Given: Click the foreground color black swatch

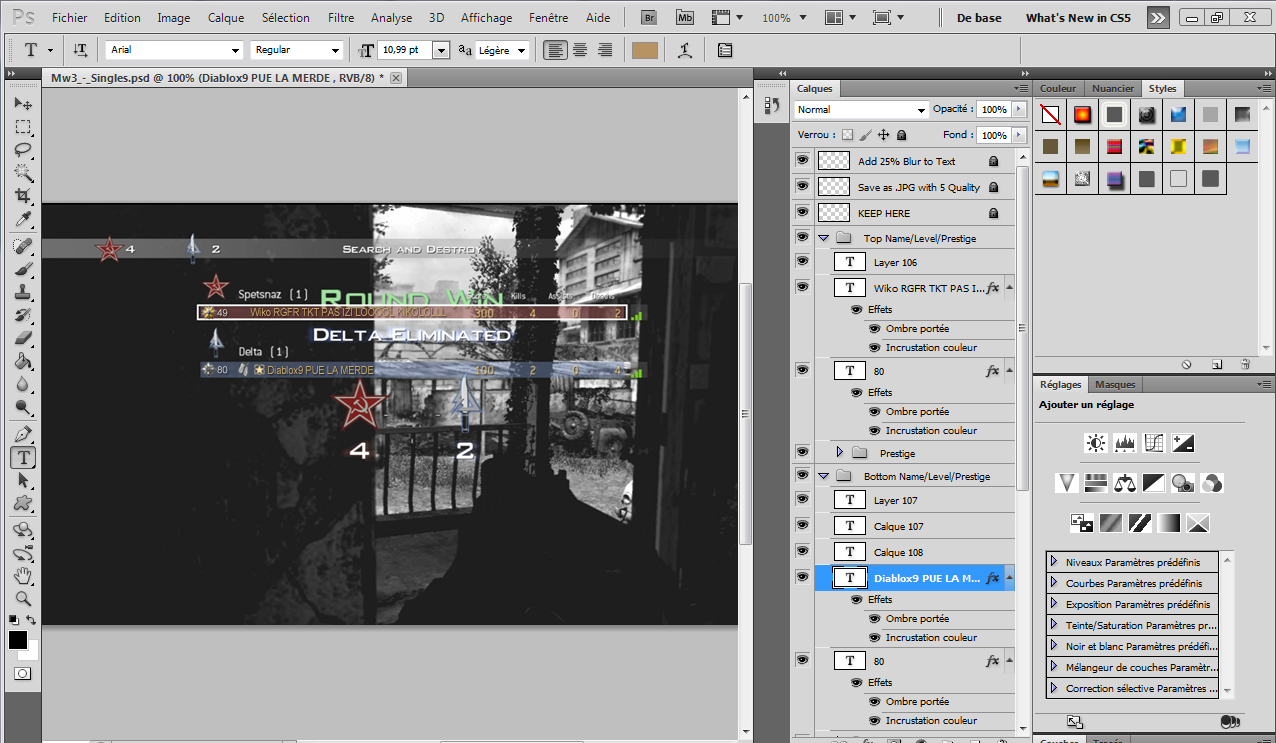Looking at the screenshot, I should tap(18, 640).
